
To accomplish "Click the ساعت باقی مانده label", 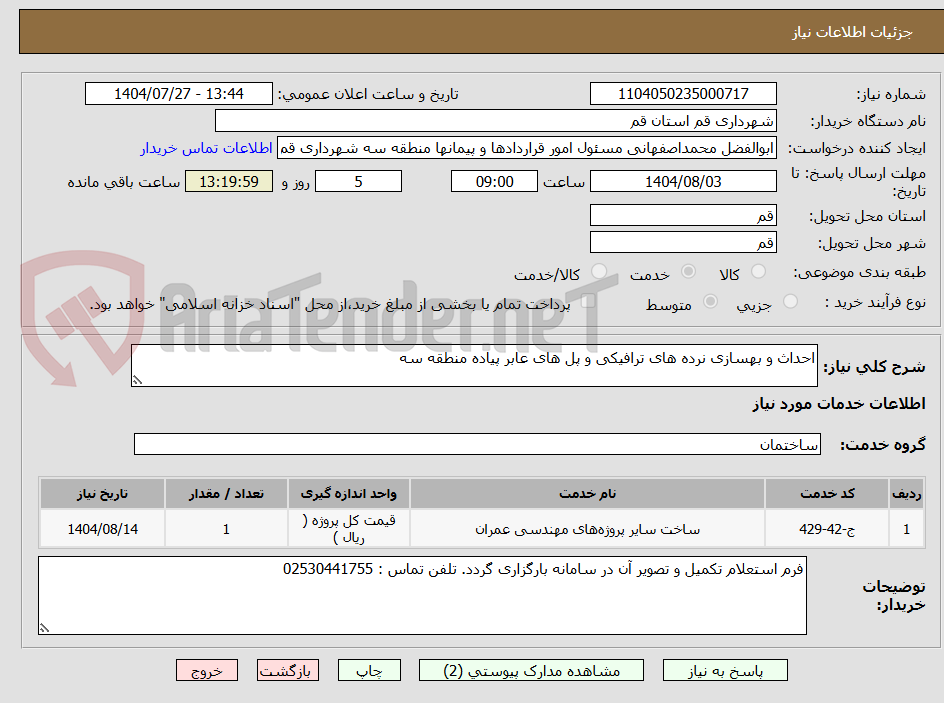I will click(x=123, y=182).
